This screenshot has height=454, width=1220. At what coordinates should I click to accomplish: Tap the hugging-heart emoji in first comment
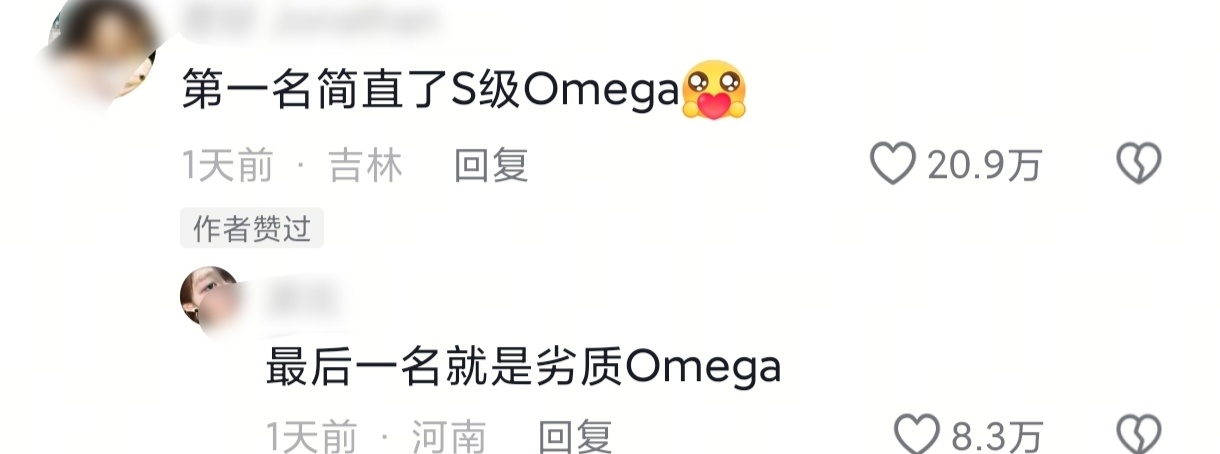click(x=714, y=90)
